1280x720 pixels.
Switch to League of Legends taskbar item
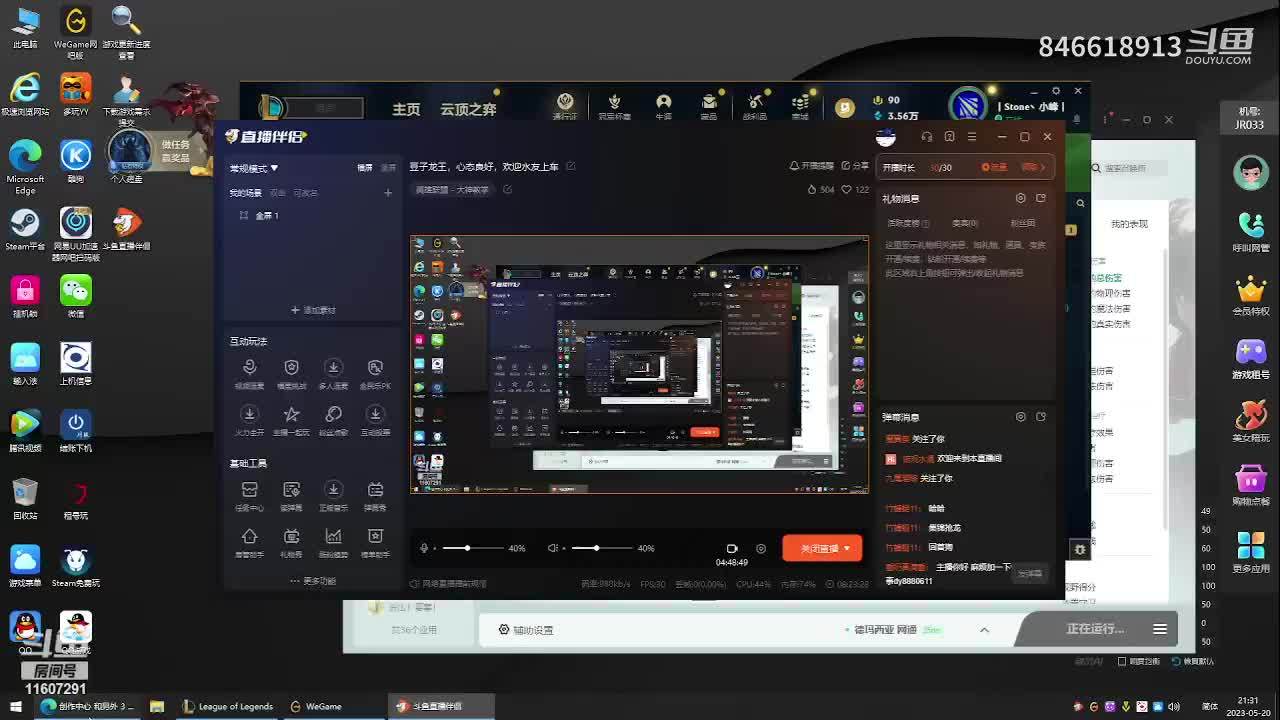227,706
